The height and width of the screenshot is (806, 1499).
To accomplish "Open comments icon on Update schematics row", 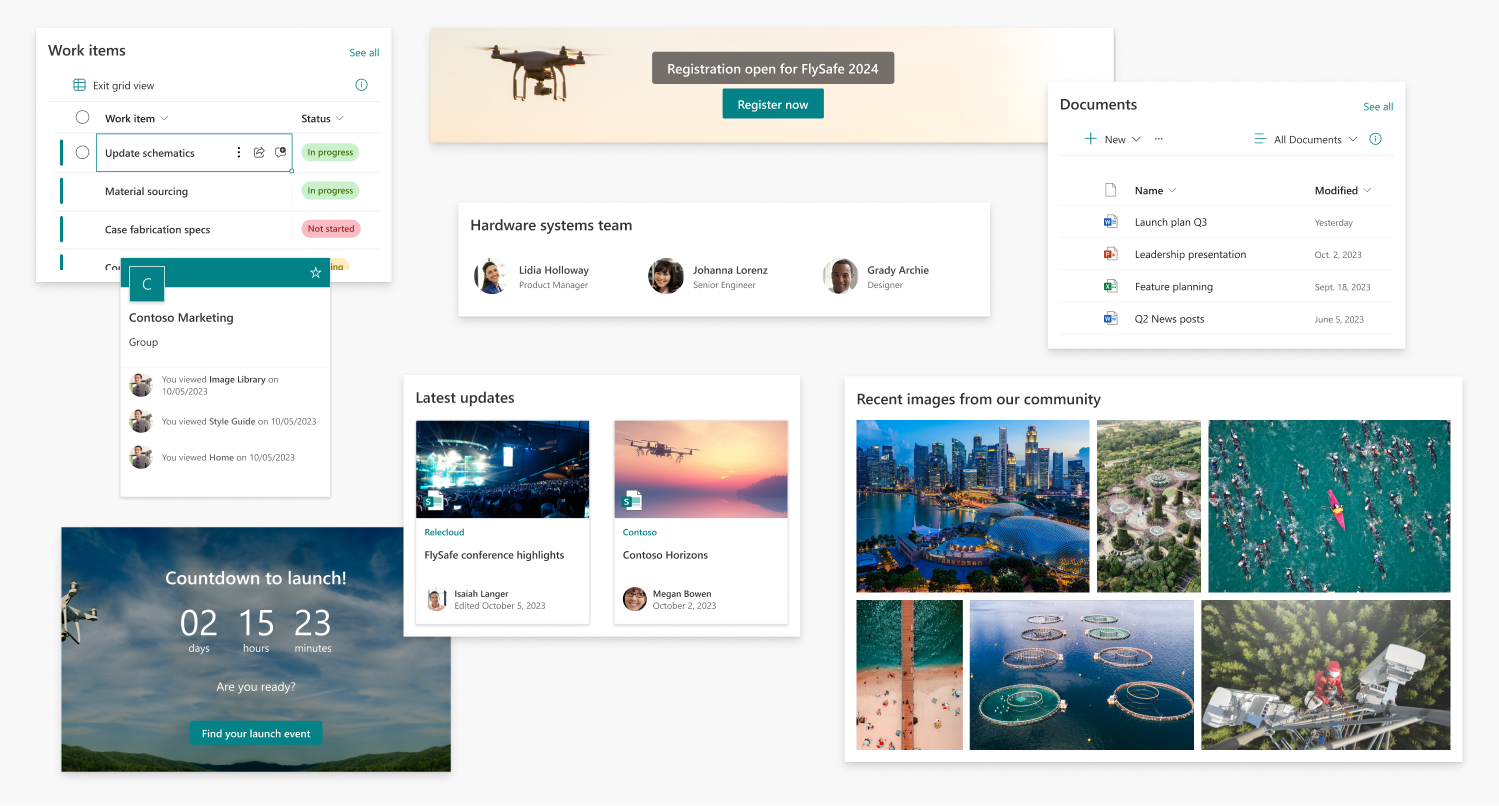I will point(280,152).
